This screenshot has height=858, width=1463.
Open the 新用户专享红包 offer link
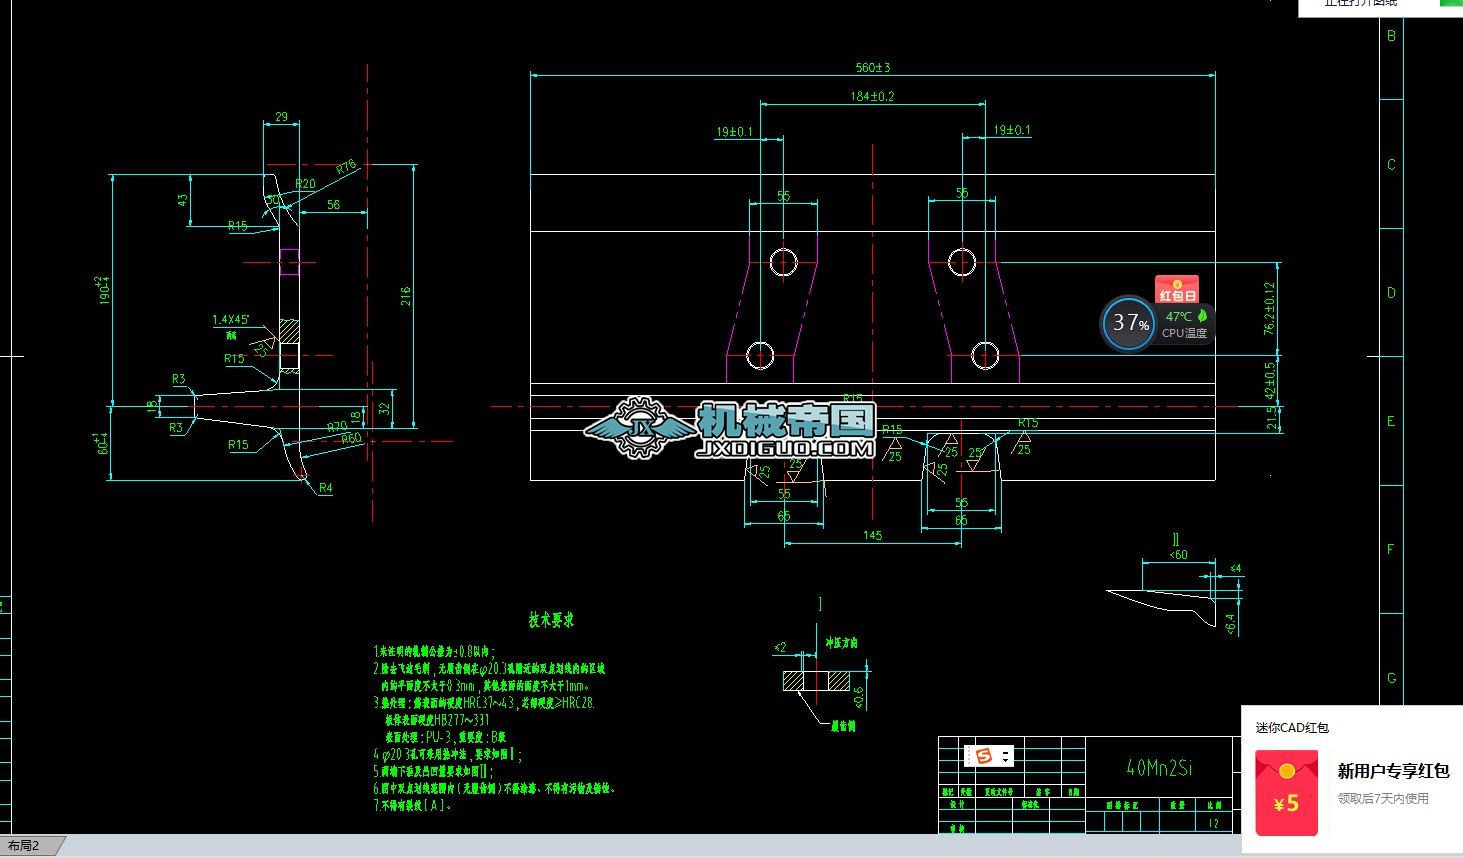pos(1393,771)
